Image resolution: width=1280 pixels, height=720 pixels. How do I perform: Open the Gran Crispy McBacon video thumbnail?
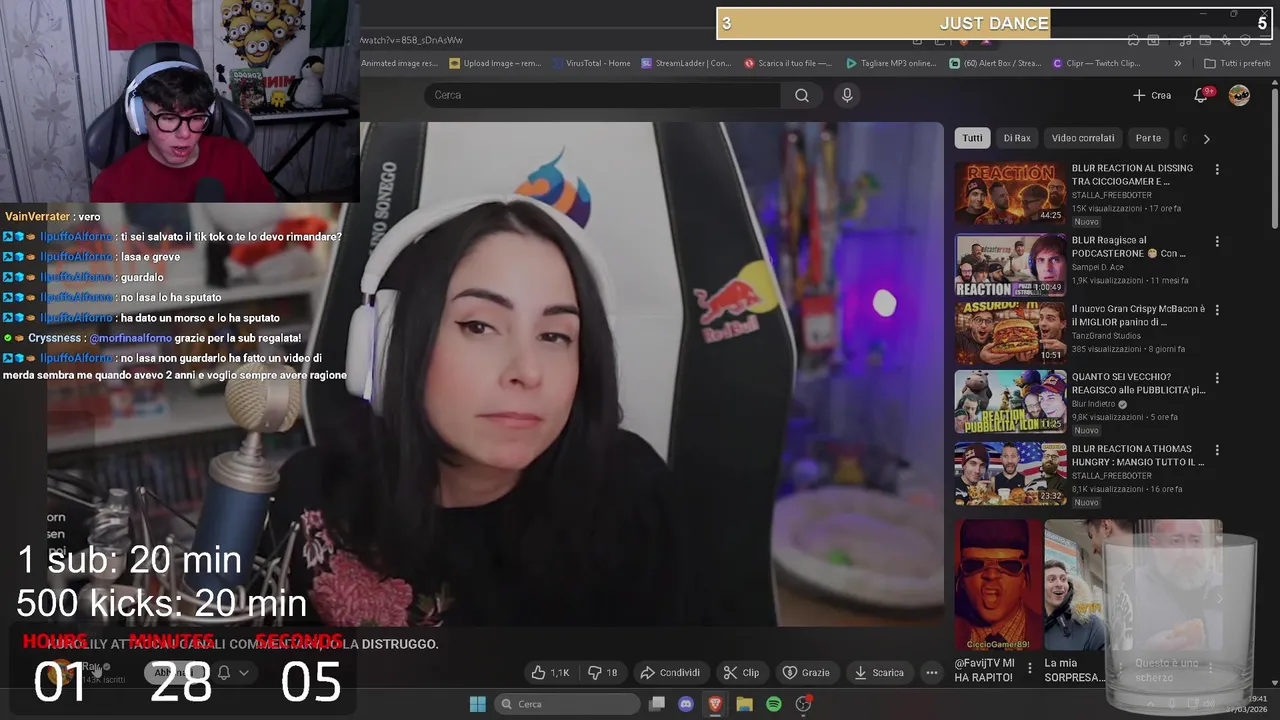coord(1010,334)
